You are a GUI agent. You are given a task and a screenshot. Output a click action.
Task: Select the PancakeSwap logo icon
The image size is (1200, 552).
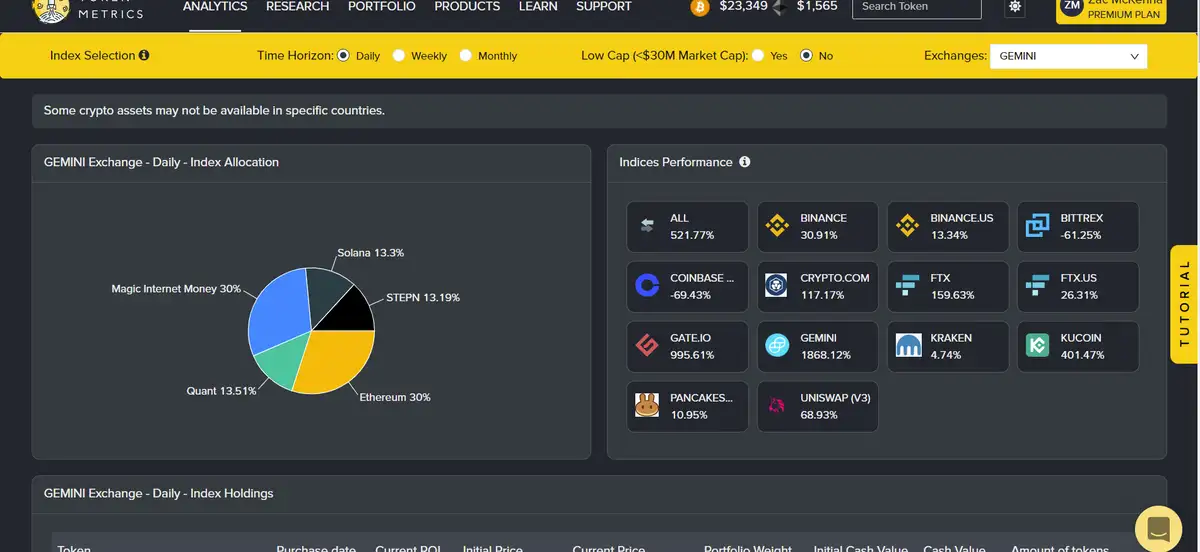point(647,406)
